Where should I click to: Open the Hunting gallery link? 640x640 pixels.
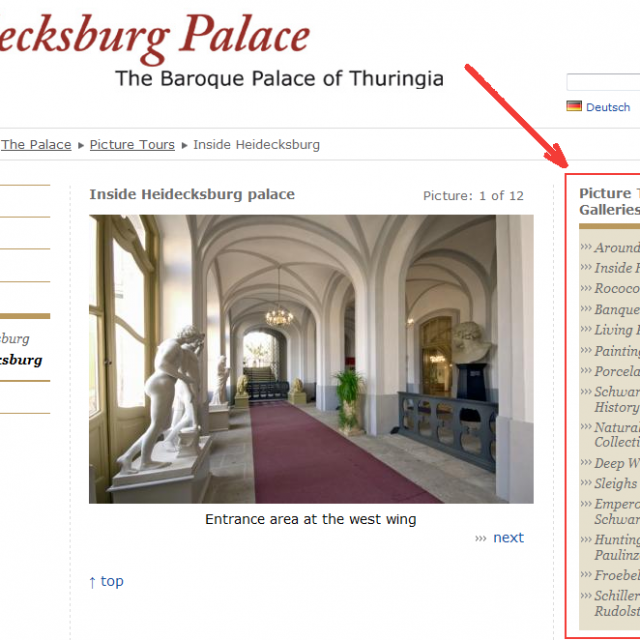(x=616, y=547)
